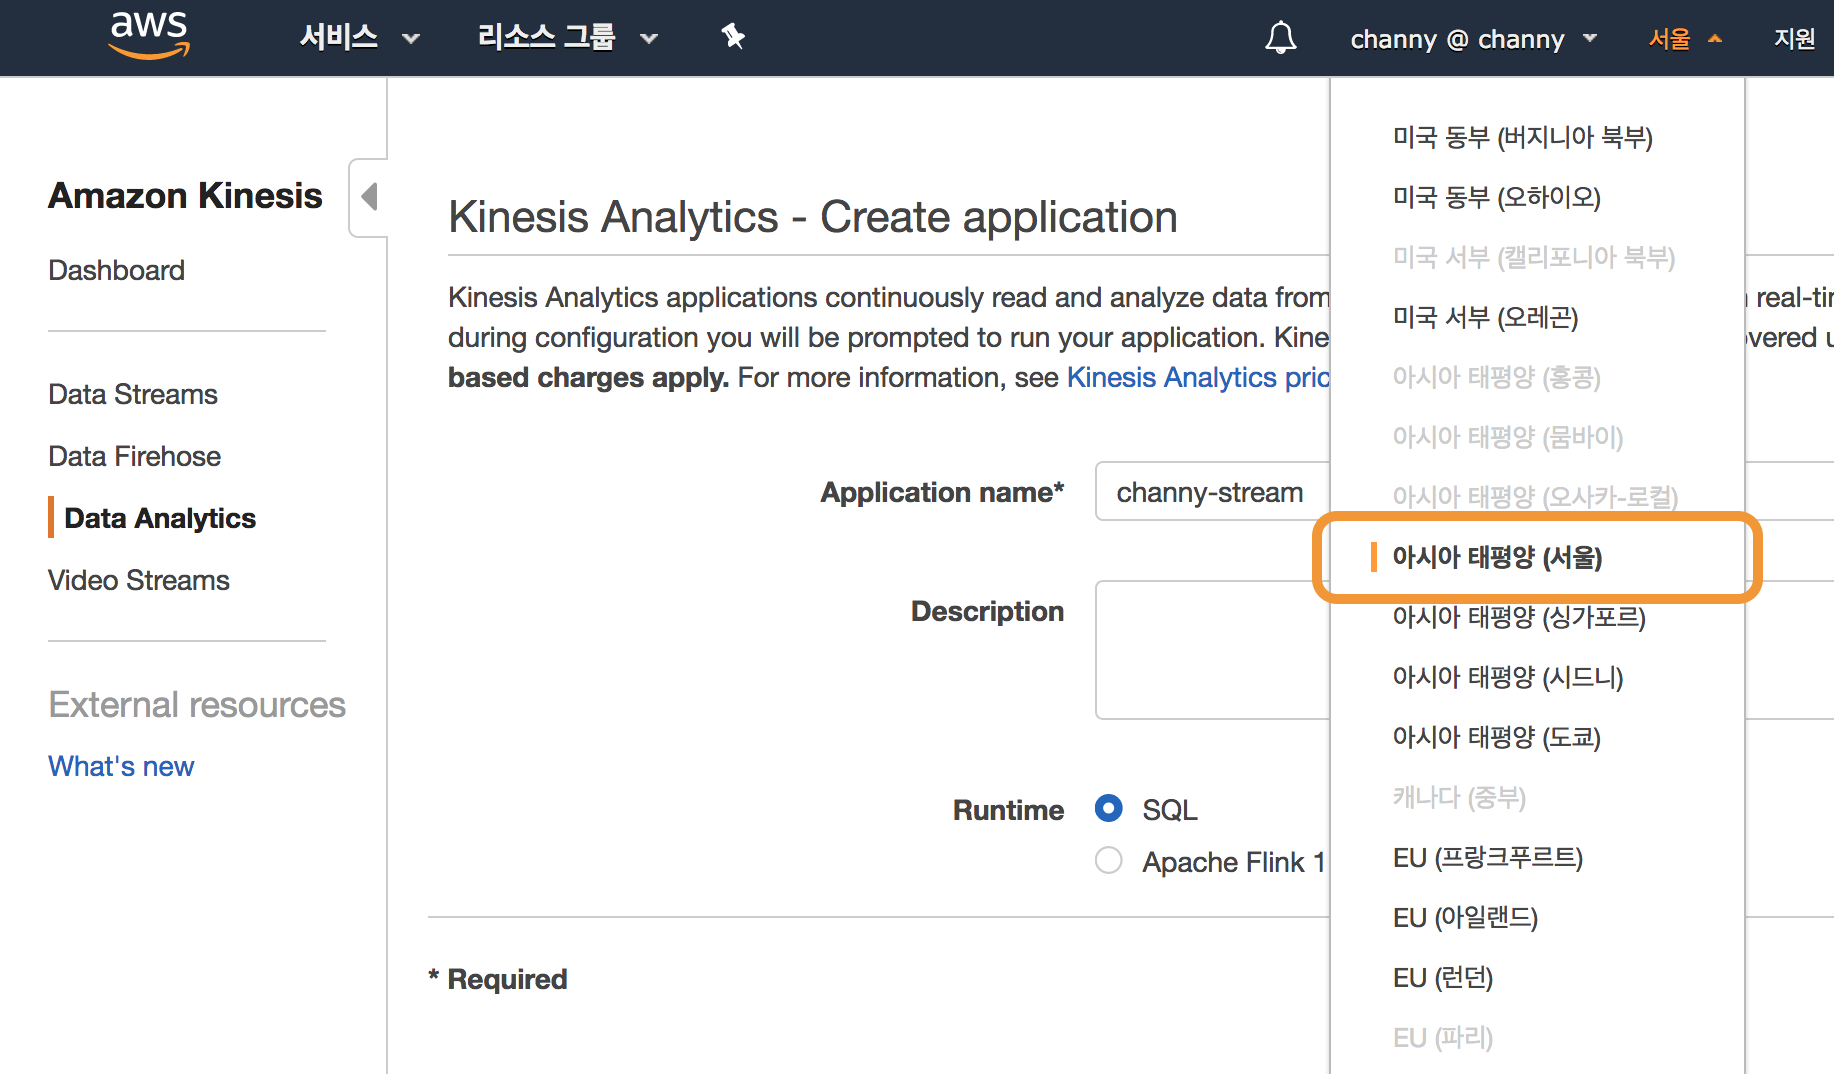Pick the EU (프랑크푸르트) region
The width and height of the screenshot is (1834, 1074).
pos(1487,857)
